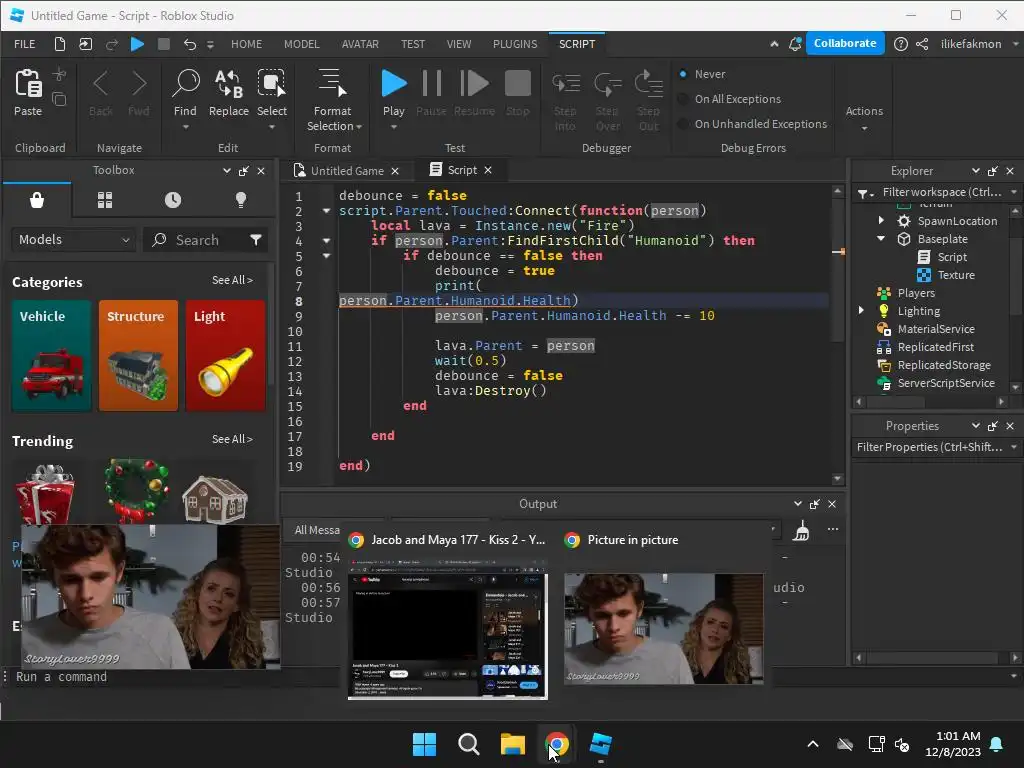Image resolution: width=1024 pixels, height=768 pixels.
Task: Click See All next to Trending
Action: (232, 439)
